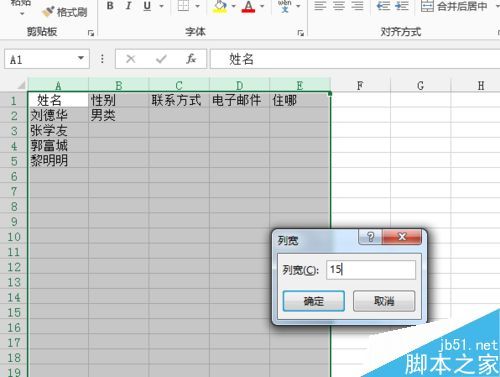Viewport: 500px width, 377px height.
Task: Decrease indent
Action: (x=383, y=6)
